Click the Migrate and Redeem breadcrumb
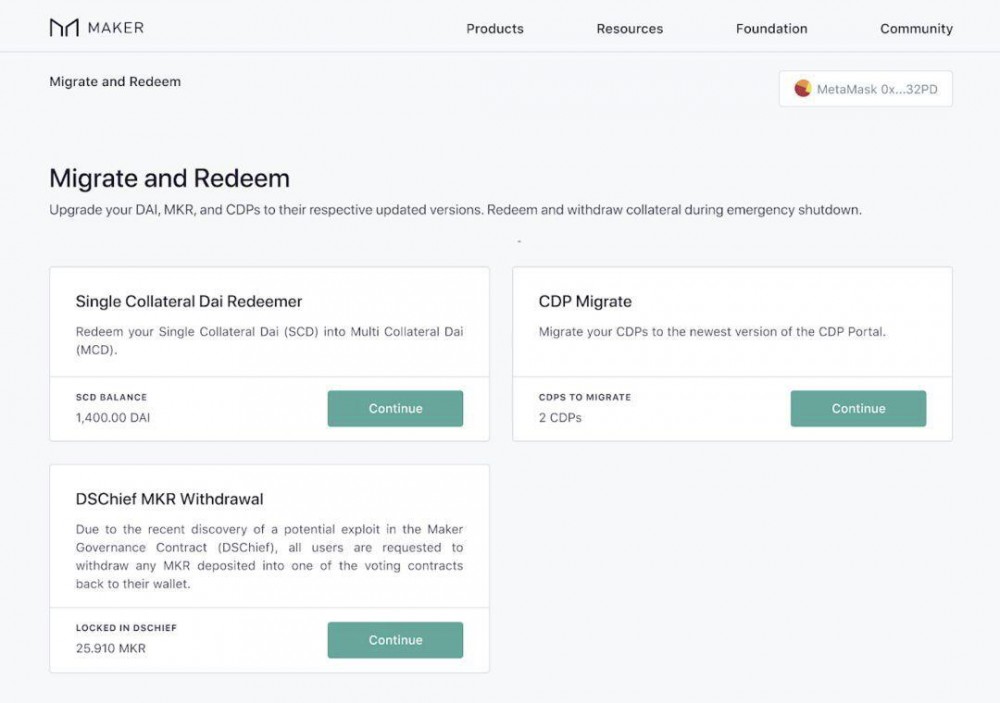 115,81
